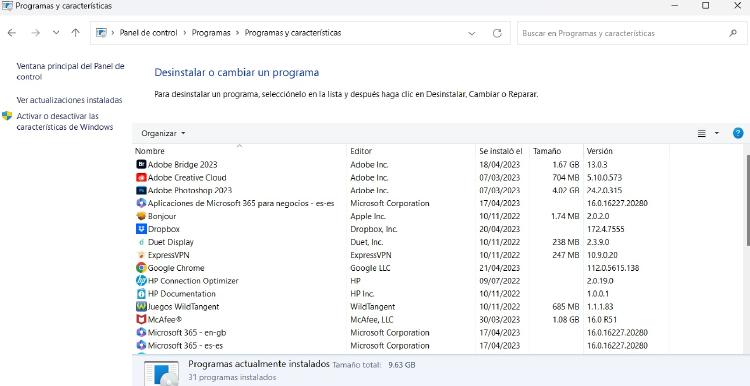Click the HP Connection Optimizer icon
Viewport: 750px width, 386px height.
pyautogui.click(x=141, y=281)
